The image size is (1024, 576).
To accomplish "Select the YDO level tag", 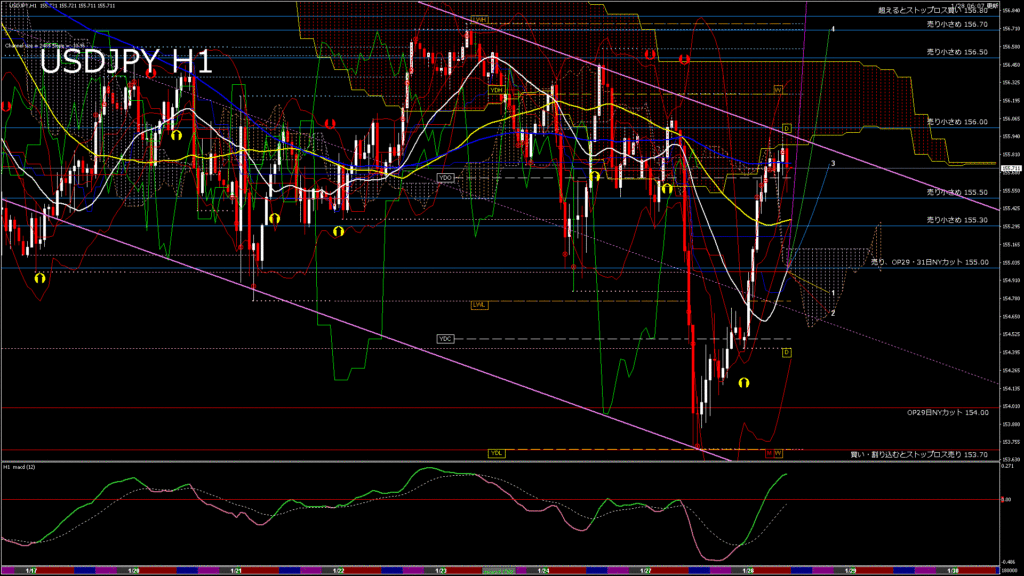I will [x=446, y=177].
